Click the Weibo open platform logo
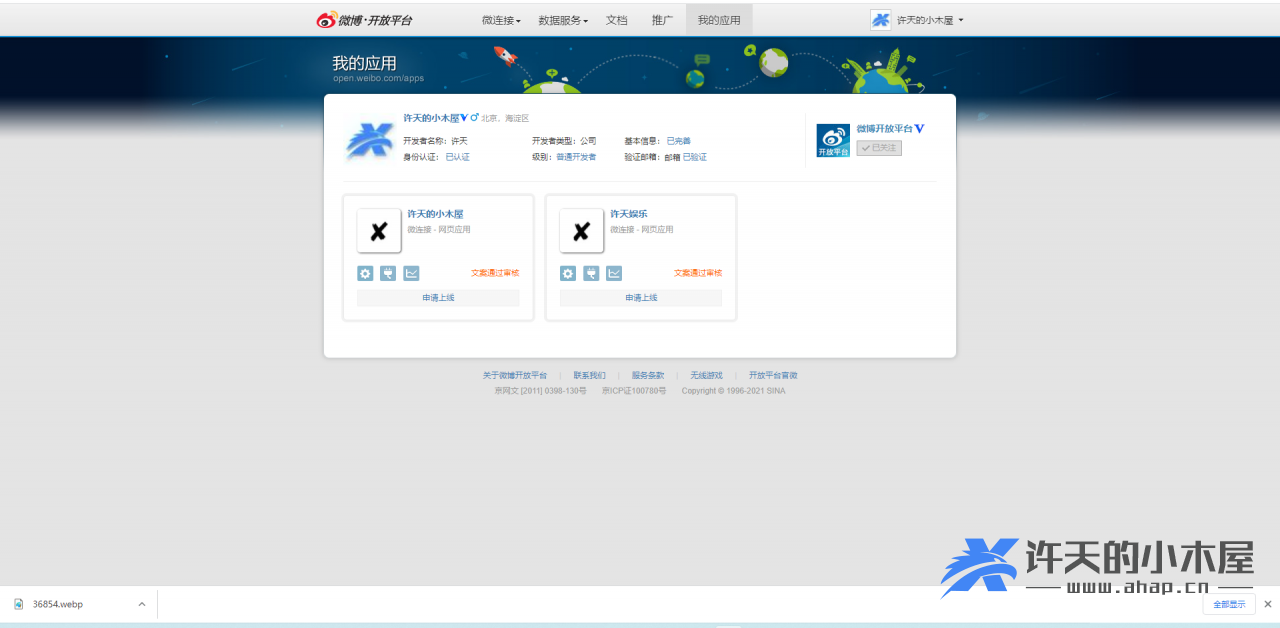Viewport: 1280px width, 628px height. (x=364, y=20)
